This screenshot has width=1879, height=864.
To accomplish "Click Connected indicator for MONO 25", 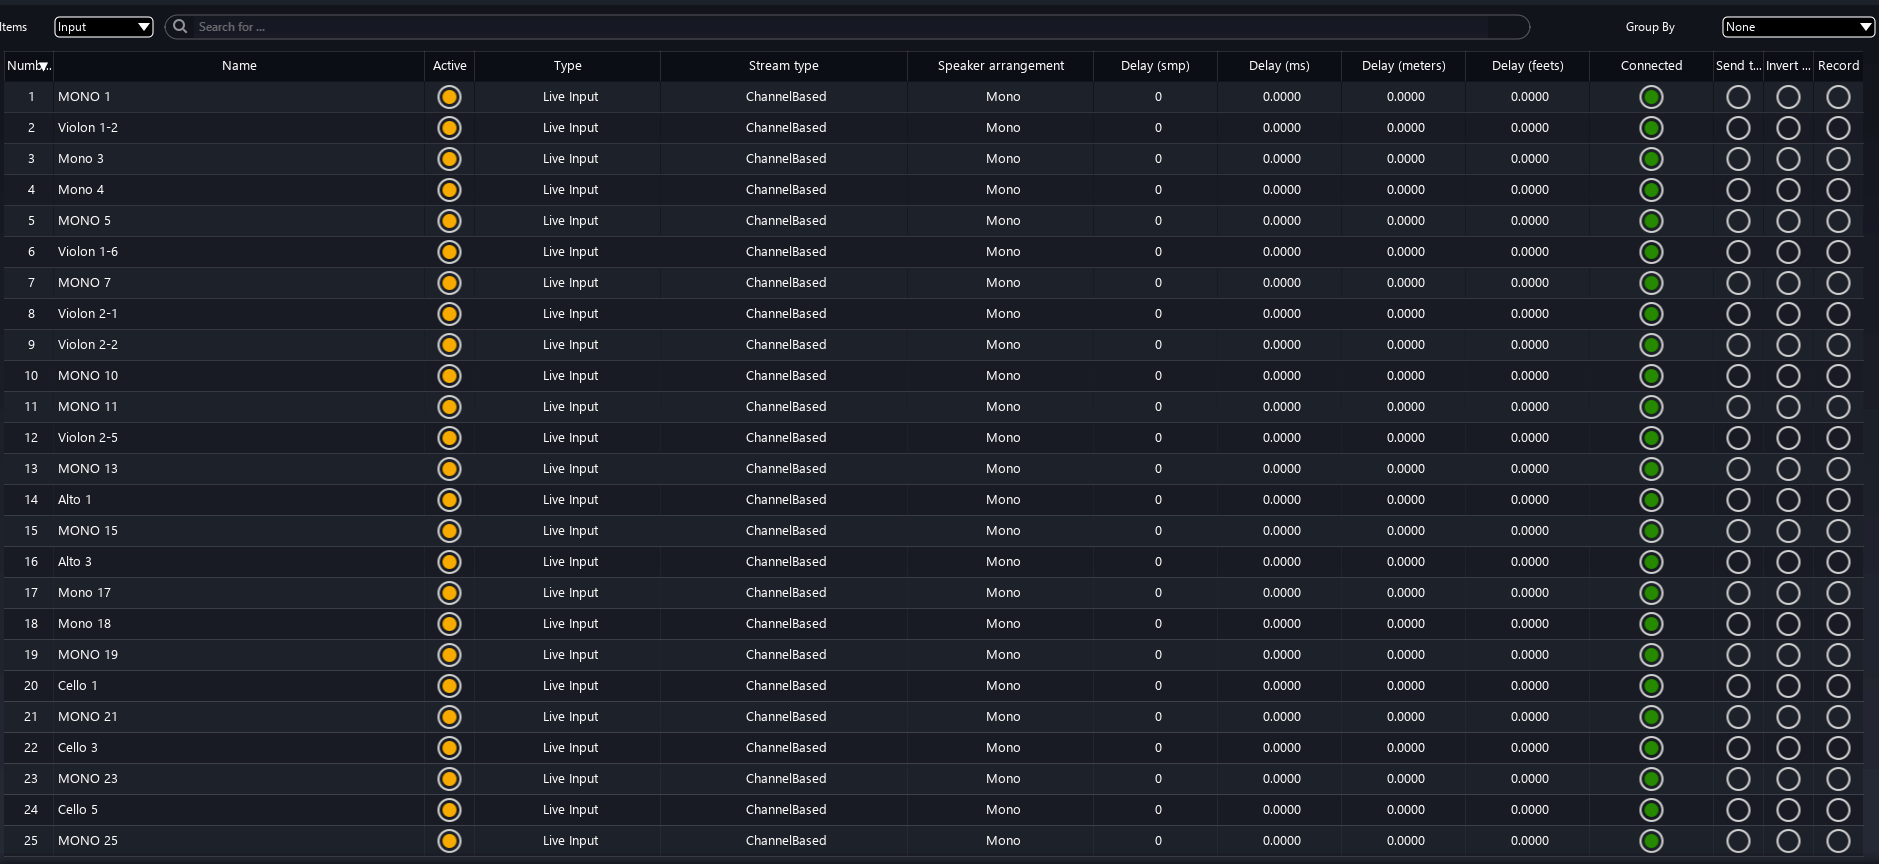I will (x=1651, y=841).
